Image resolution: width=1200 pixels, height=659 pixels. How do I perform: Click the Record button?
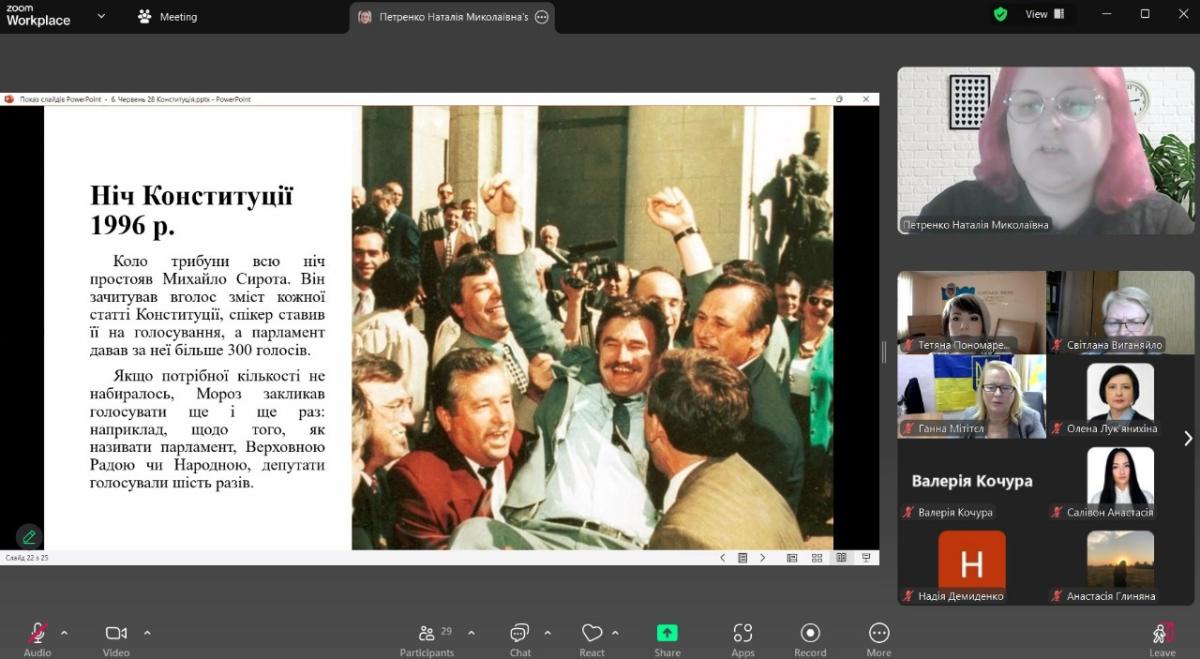click(x=810, y=634)
